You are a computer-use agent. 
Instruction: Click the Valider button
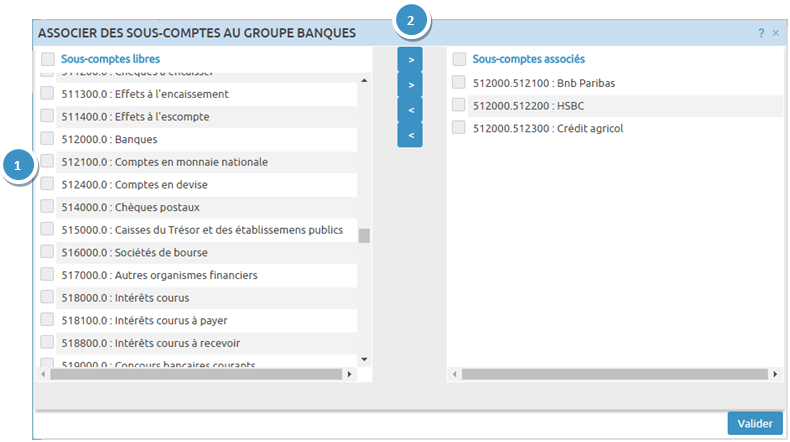[755, 423]
